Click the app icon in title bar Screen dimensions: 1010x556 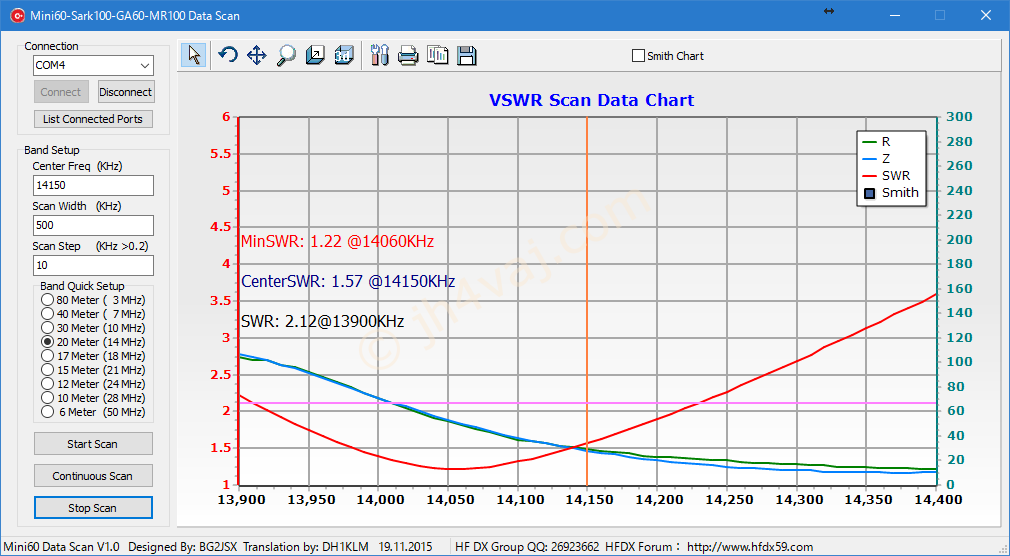17,15
